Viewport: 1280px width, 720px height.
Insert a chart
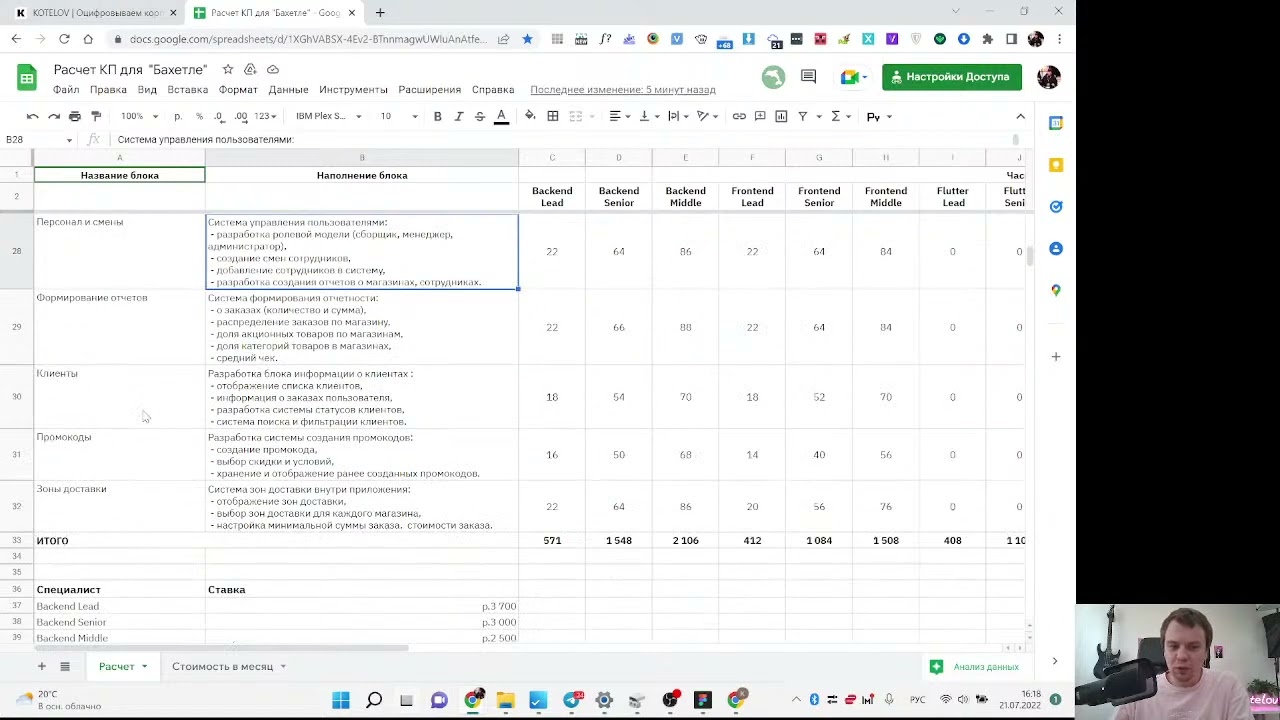pyautogui.click(x=781, y=116)
